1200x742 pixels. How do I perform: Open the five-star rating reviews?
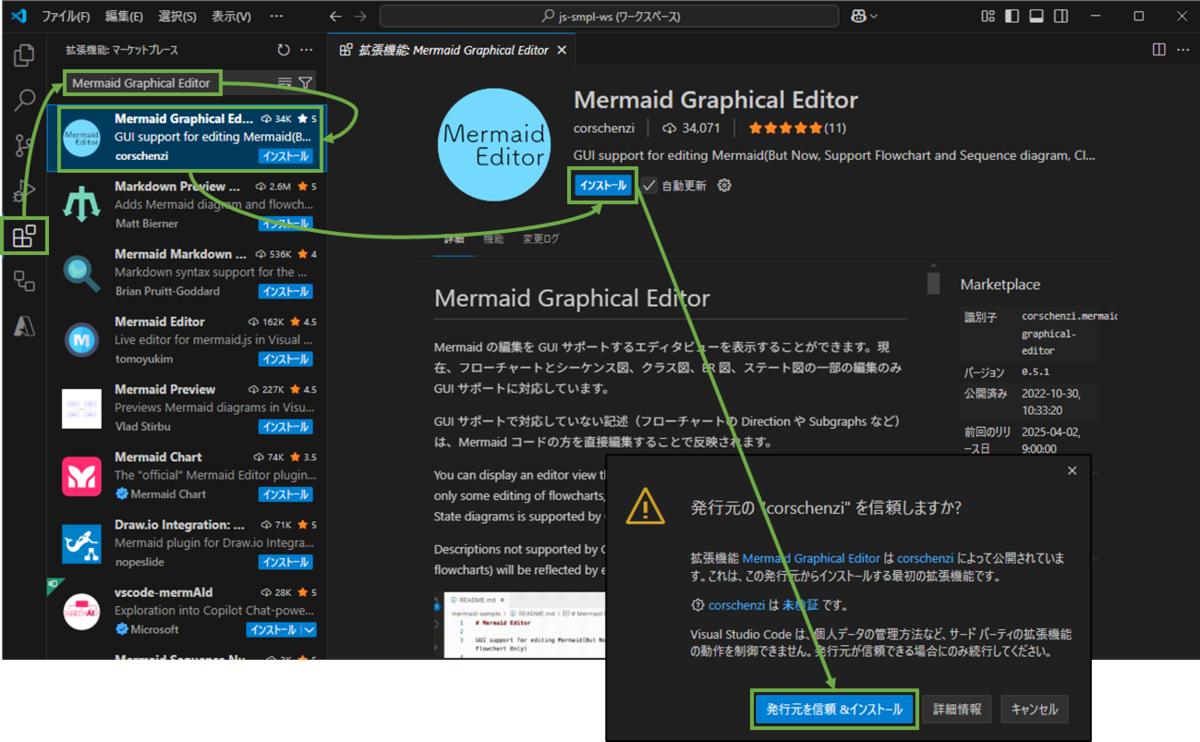796,128
